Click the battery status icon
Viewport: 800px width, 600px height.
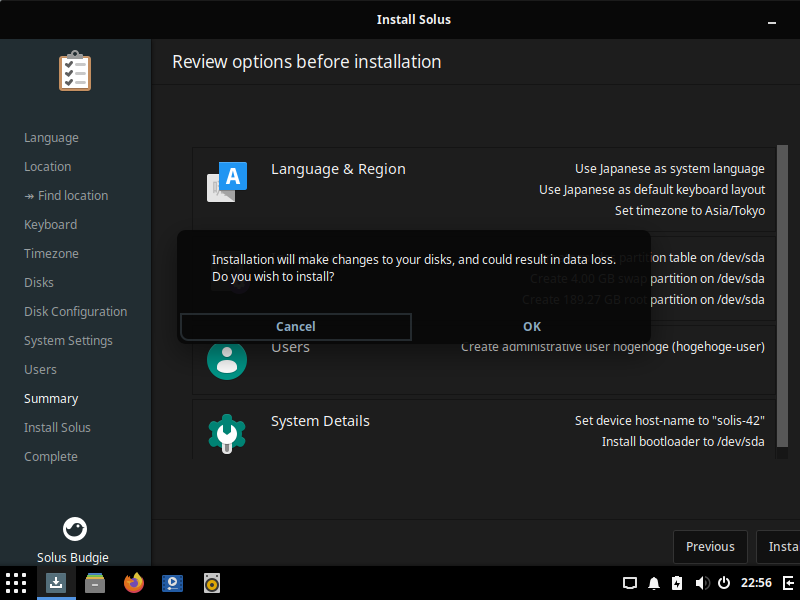click(x=677, y=583)
